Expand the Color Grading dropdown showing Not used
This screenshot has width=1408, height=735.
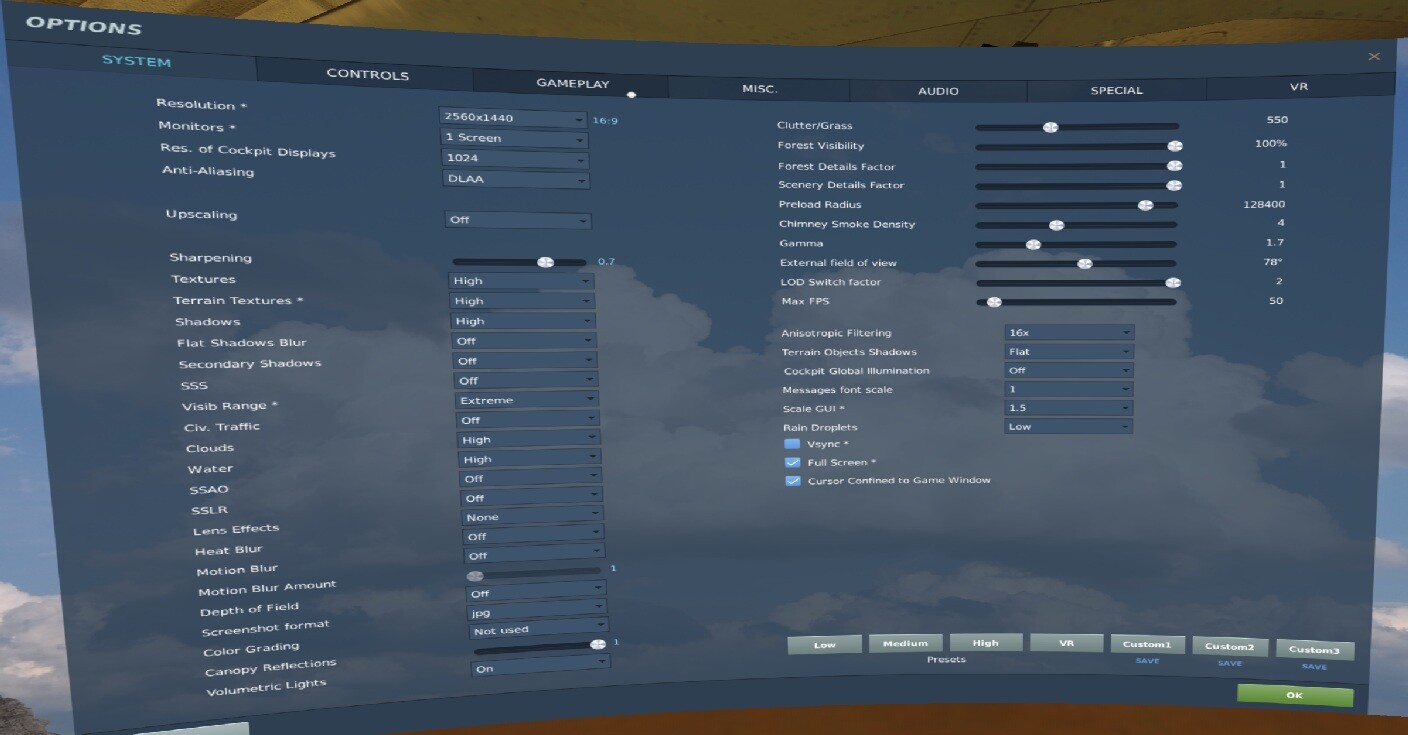pyautogui.click(x=538, y=630)
